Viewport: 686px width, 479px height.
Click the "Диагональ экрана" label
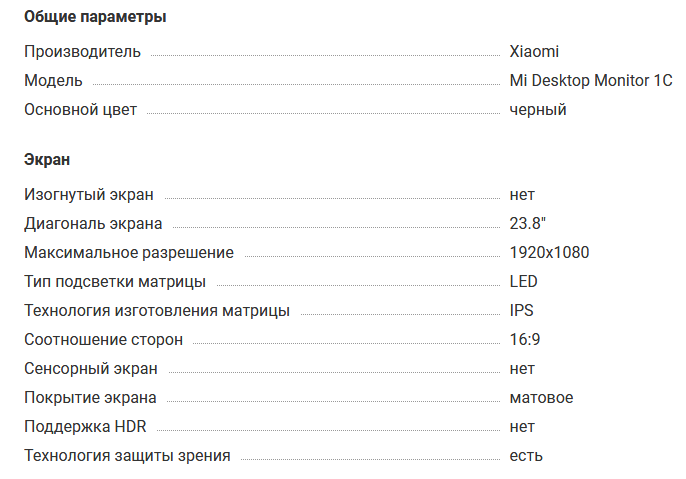tap(93, 224)
